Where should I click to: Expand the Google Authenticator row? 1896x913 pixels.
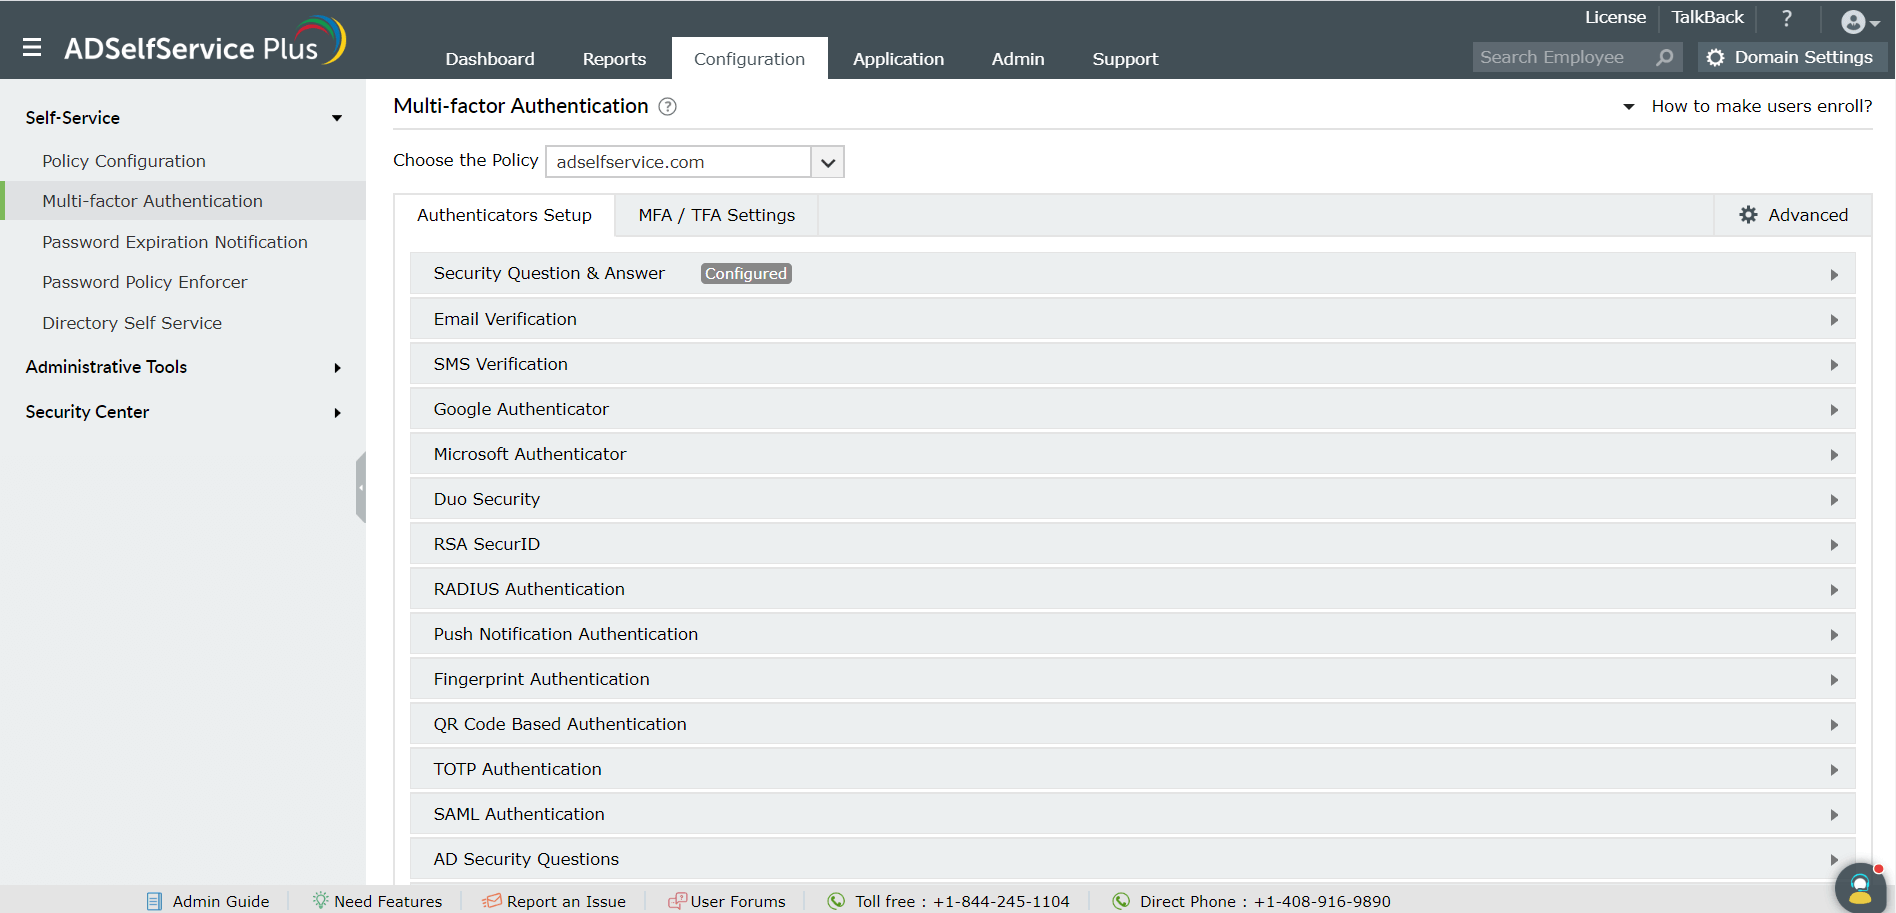[x=1132, y=409]
